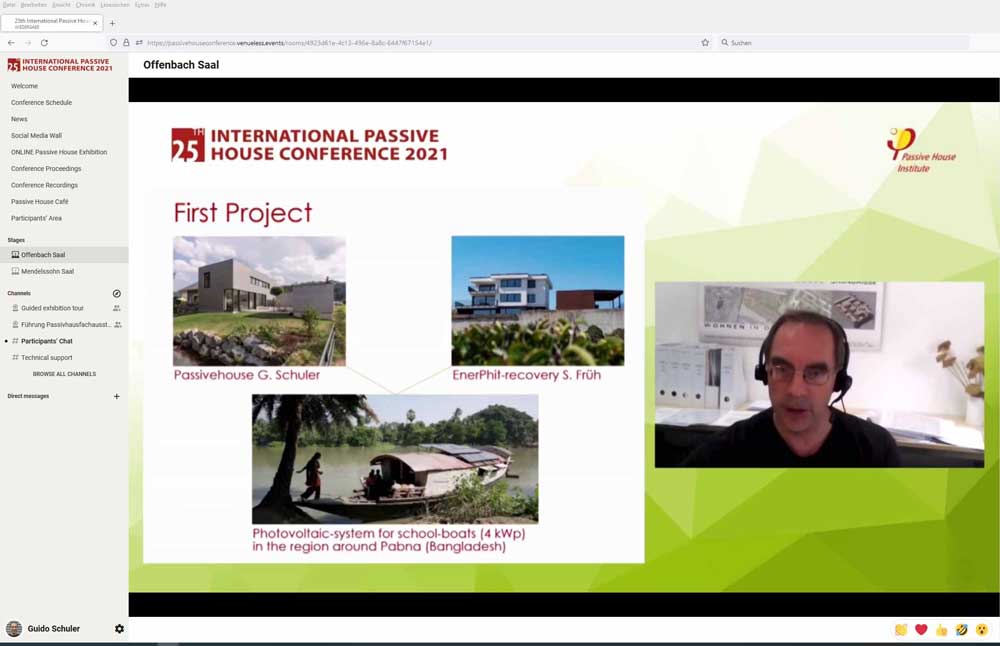Open the Chronik browser menu
The width and height of the screenshot is (1000, 646).
[x=85, y=5]
